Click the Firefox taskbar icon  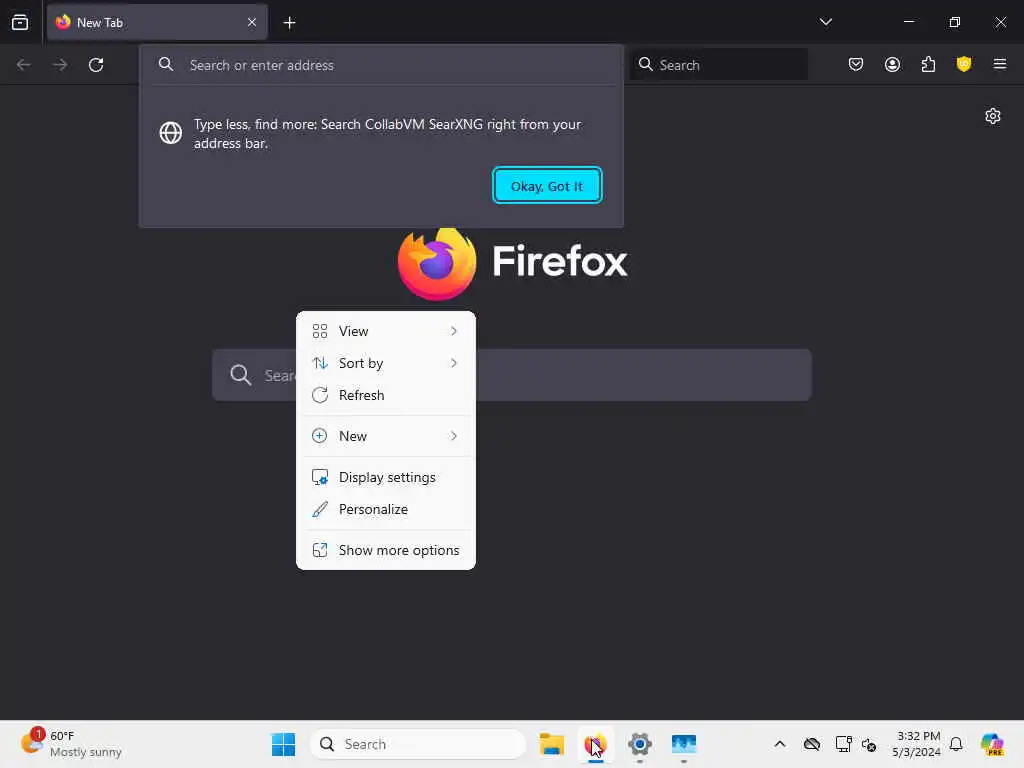[596, 744]
